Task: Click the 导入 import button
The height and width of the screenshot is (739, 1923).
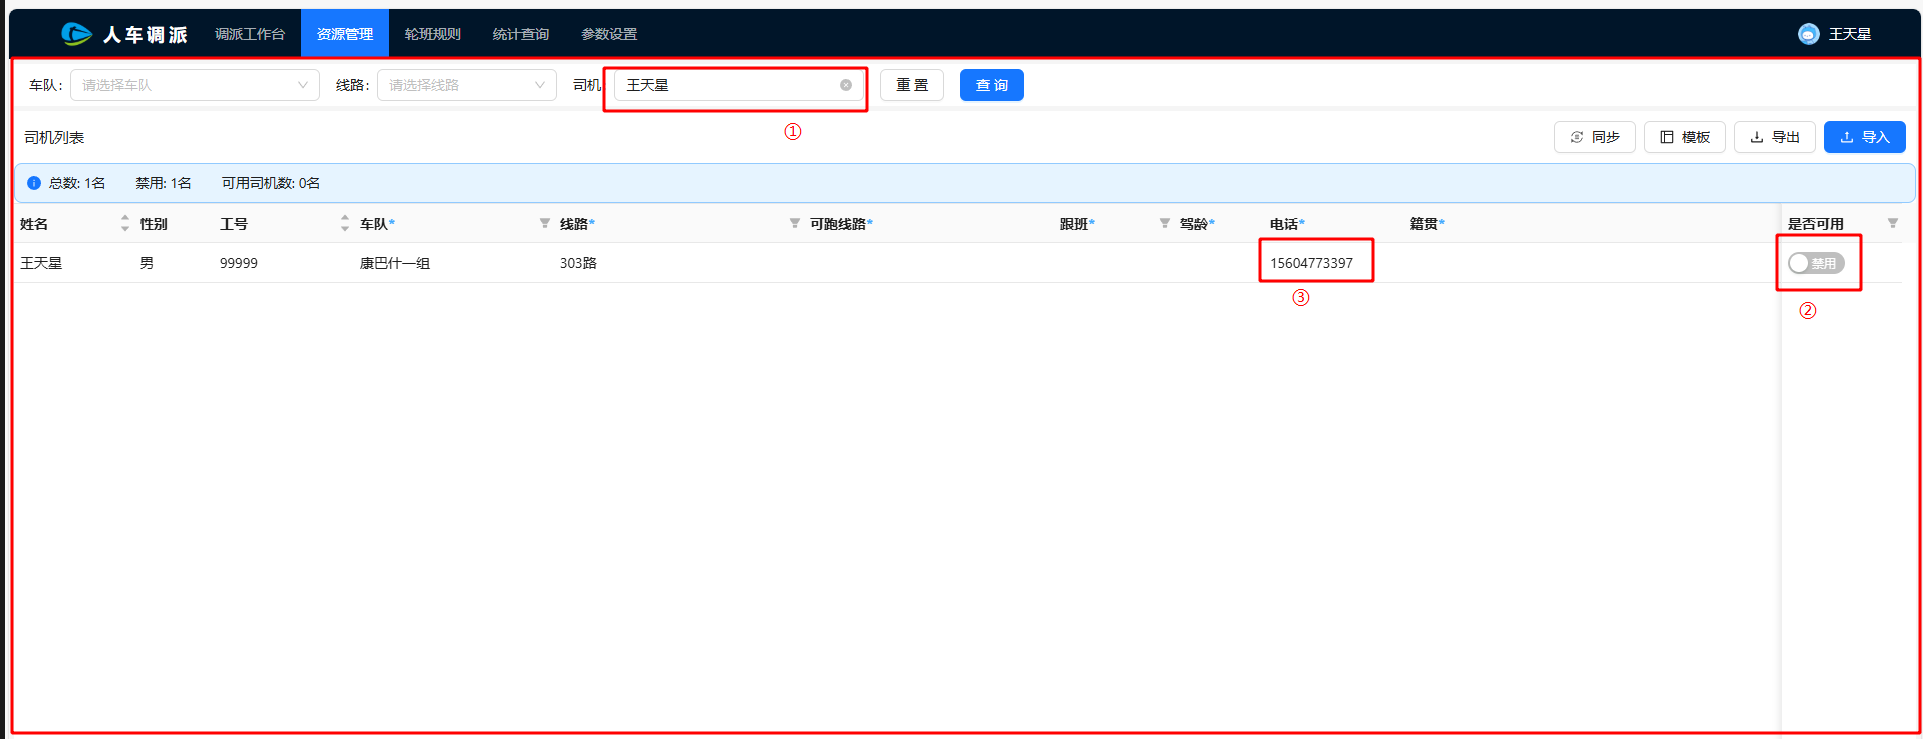Action: (x=1864, y=137)
